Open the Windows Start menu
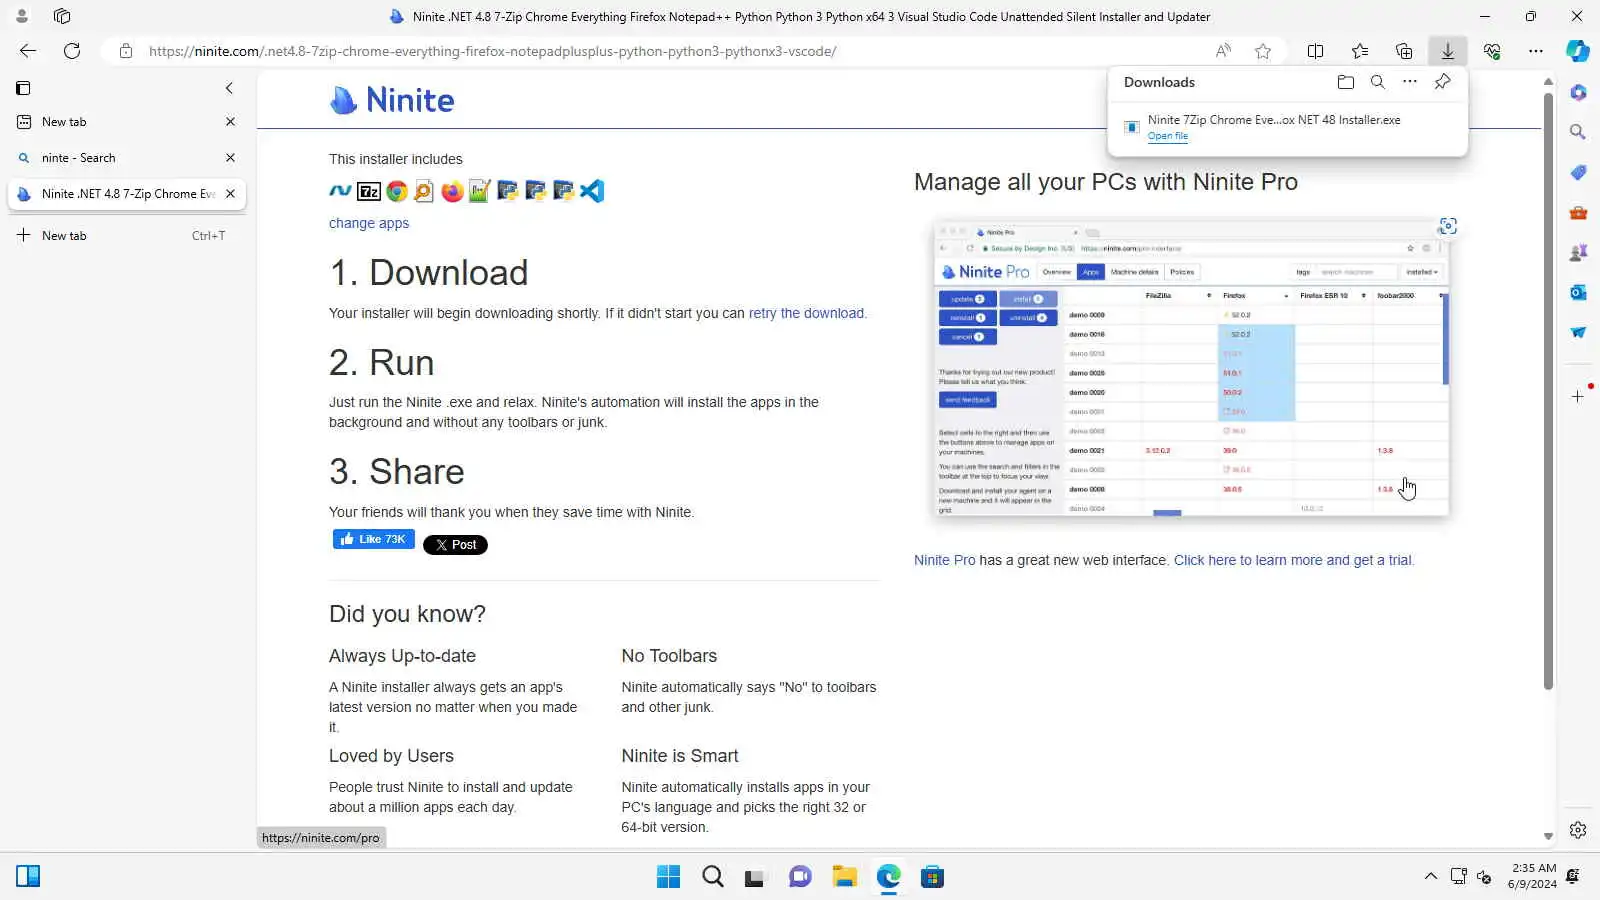Image resolution: width=1600 pixels, height=900 pixels. click(668, 877)
